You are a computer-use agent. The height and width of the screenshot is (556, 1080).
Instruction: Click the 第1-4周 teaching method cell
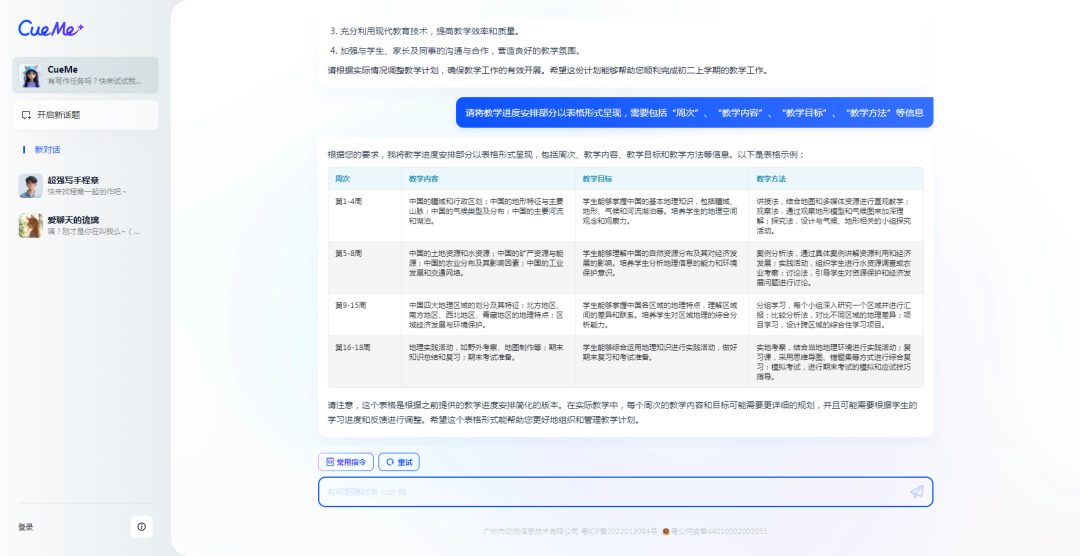coord(836,216)
